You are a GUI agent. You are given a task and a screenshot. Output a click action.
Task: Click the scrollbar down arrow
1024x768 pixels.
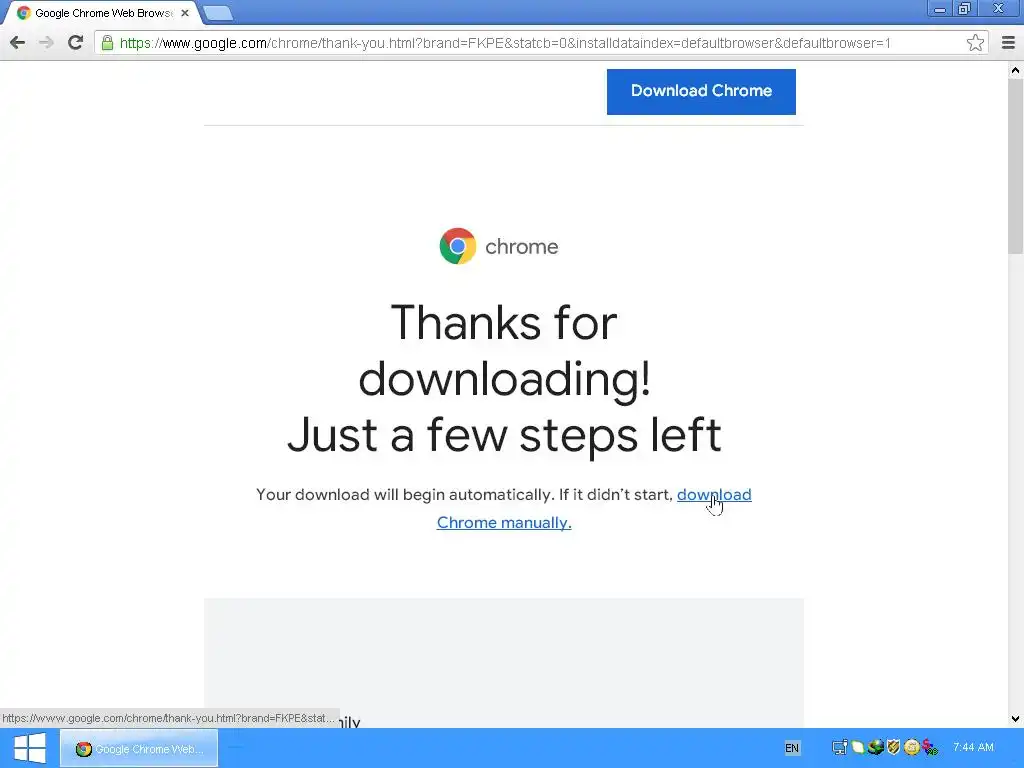click(1015, 719)
